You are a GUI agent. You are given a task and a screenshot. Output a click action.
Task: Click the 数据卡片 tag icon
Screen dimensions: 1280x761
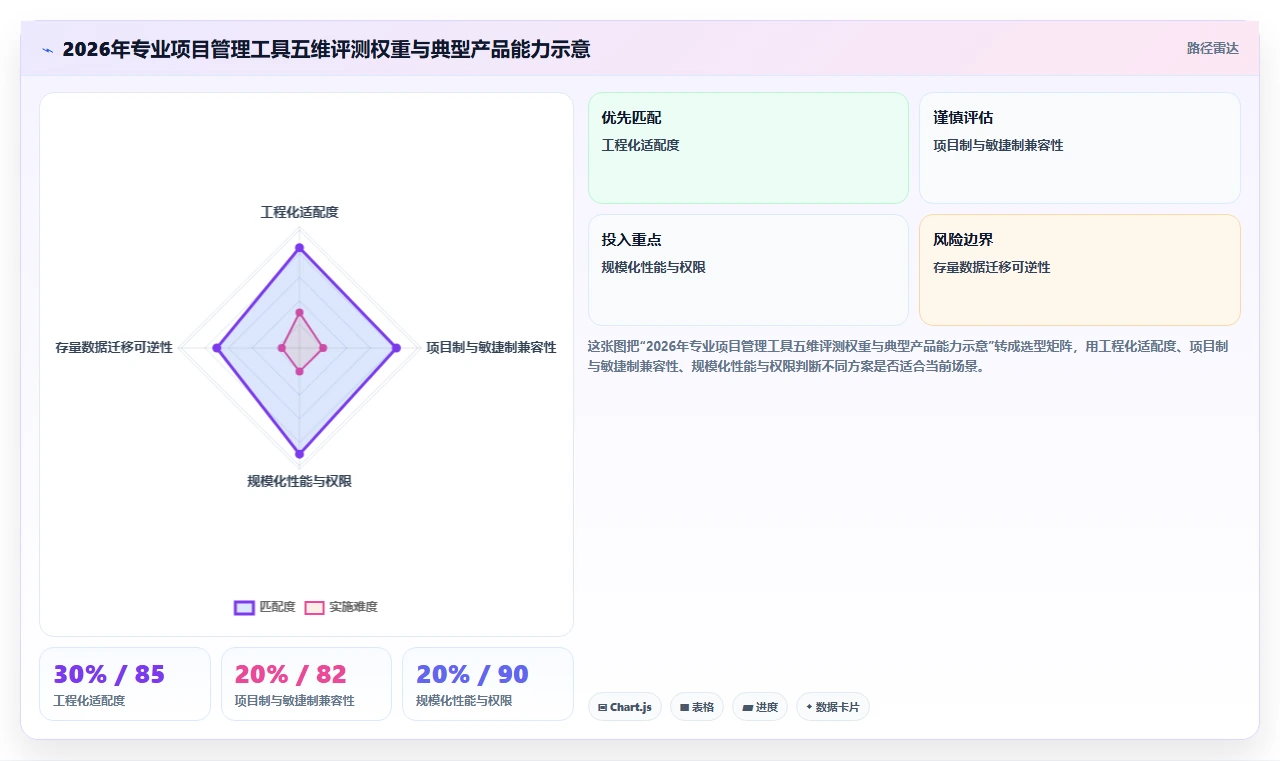coord(809,707)
